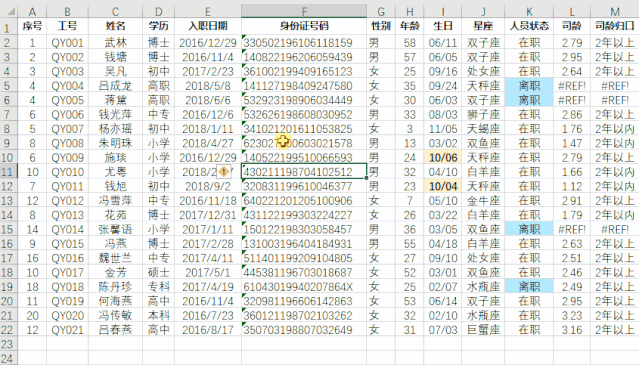Select the zodiac cell 天蝎座
This screenshot has width=639, height=365.
[483, 129]
